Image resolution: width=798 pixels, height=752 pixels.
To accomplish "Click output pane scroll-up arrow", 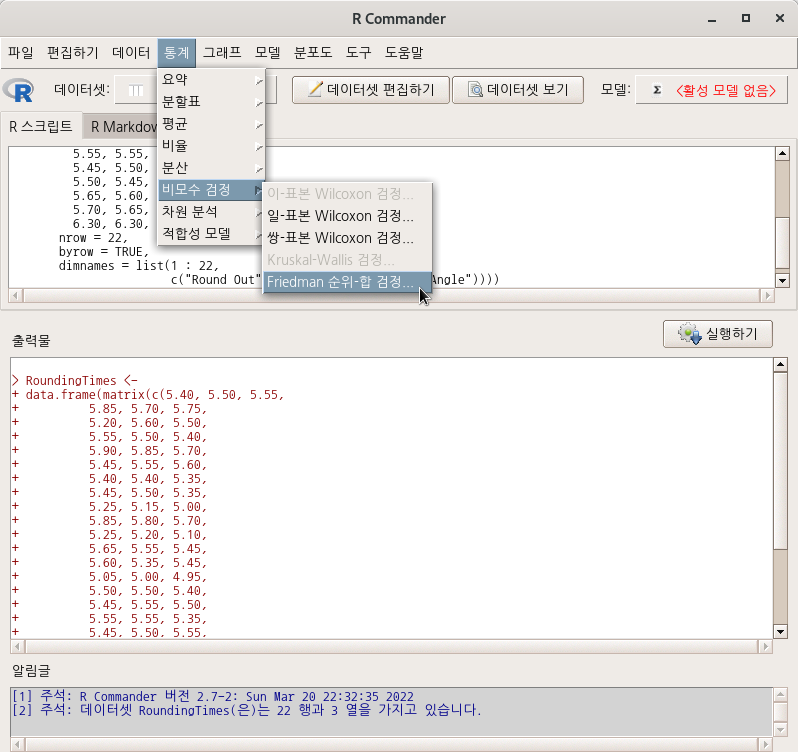I will click(x=780, y=364).
